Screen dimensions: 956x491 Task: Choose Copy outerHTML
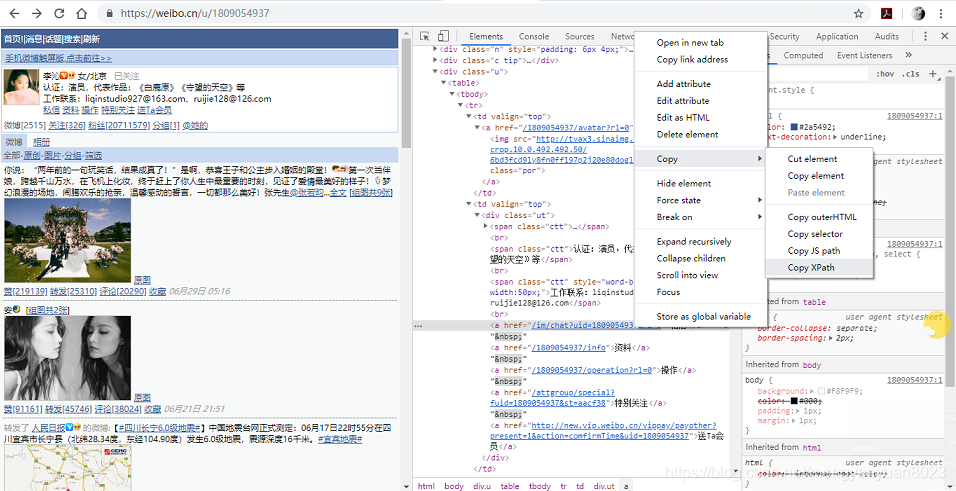(x=819, y=217)
